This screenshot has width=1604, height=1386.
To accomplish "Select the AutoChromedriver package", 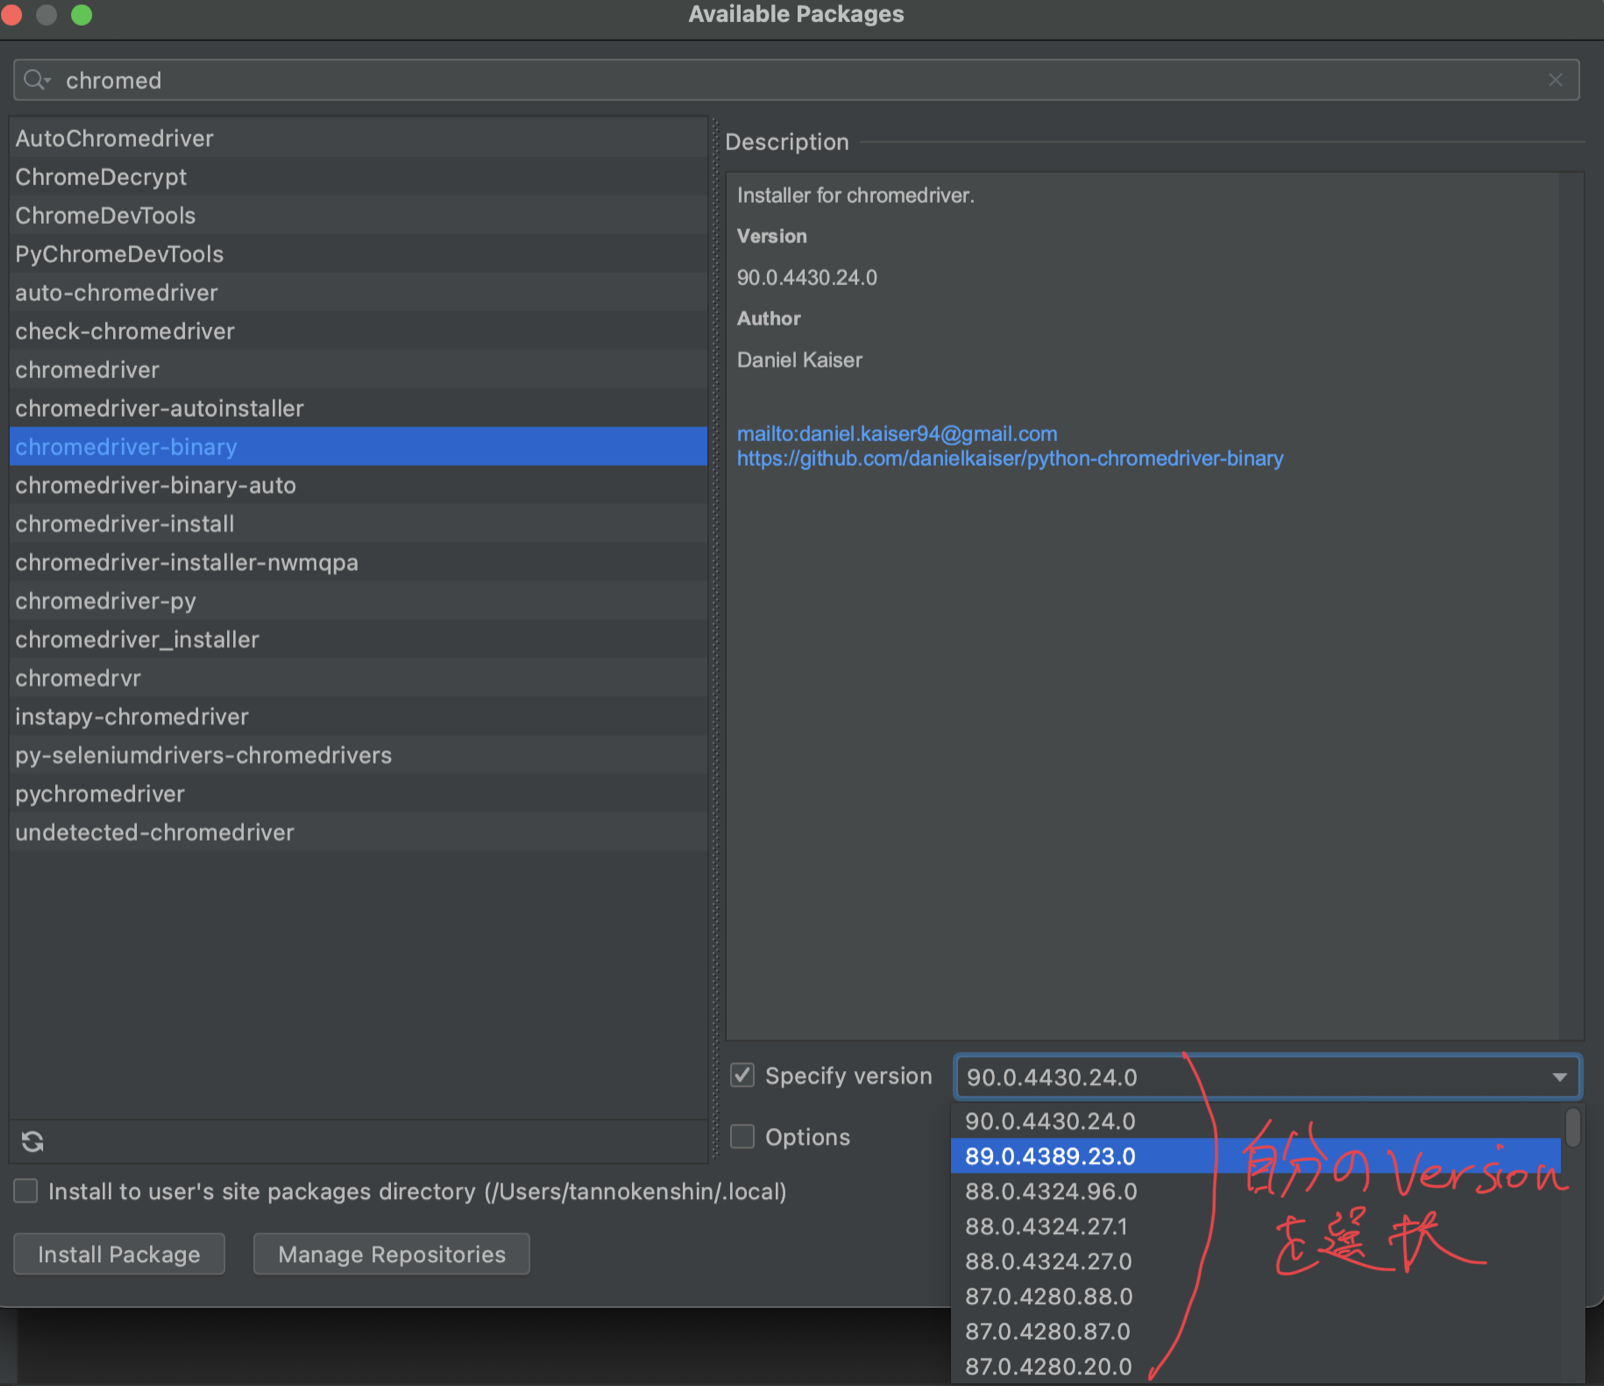I will [x=358, y=138].
